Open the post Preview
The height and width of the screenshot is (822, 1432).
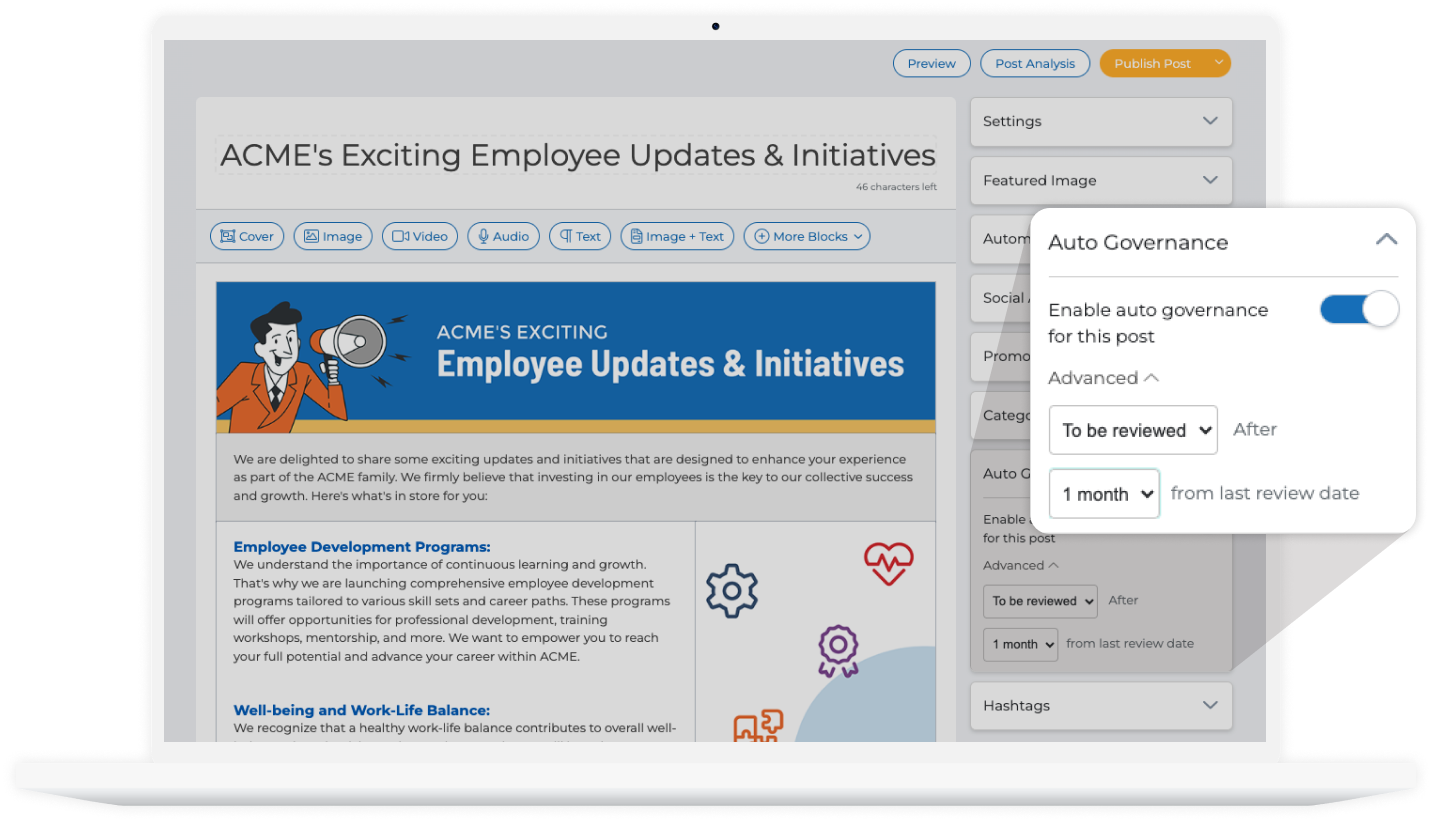point(931,63)
